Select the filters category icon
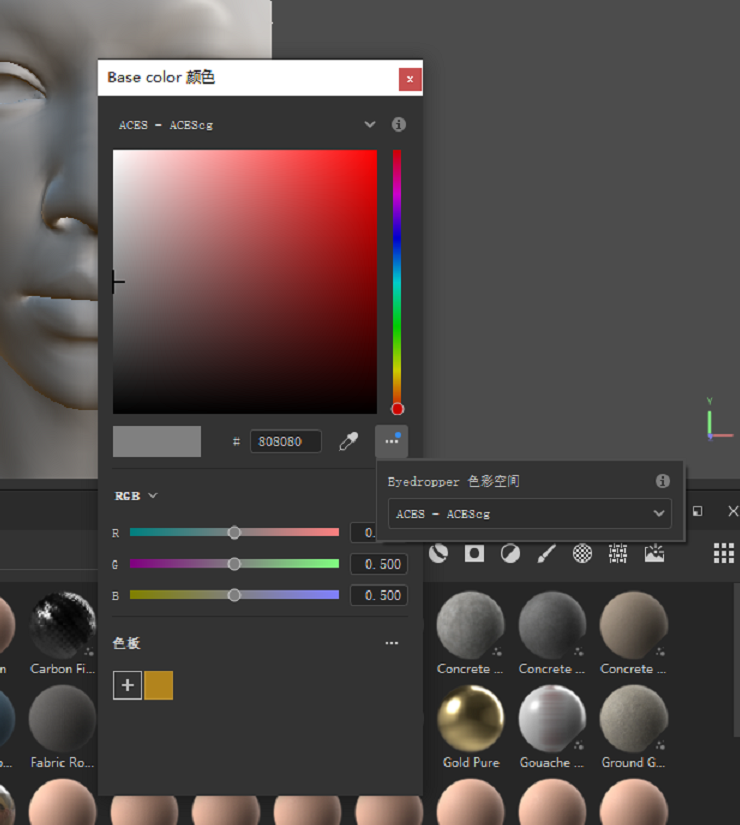Image resolution: width=740 pixels, height=825 pixels. pos(510,553)
